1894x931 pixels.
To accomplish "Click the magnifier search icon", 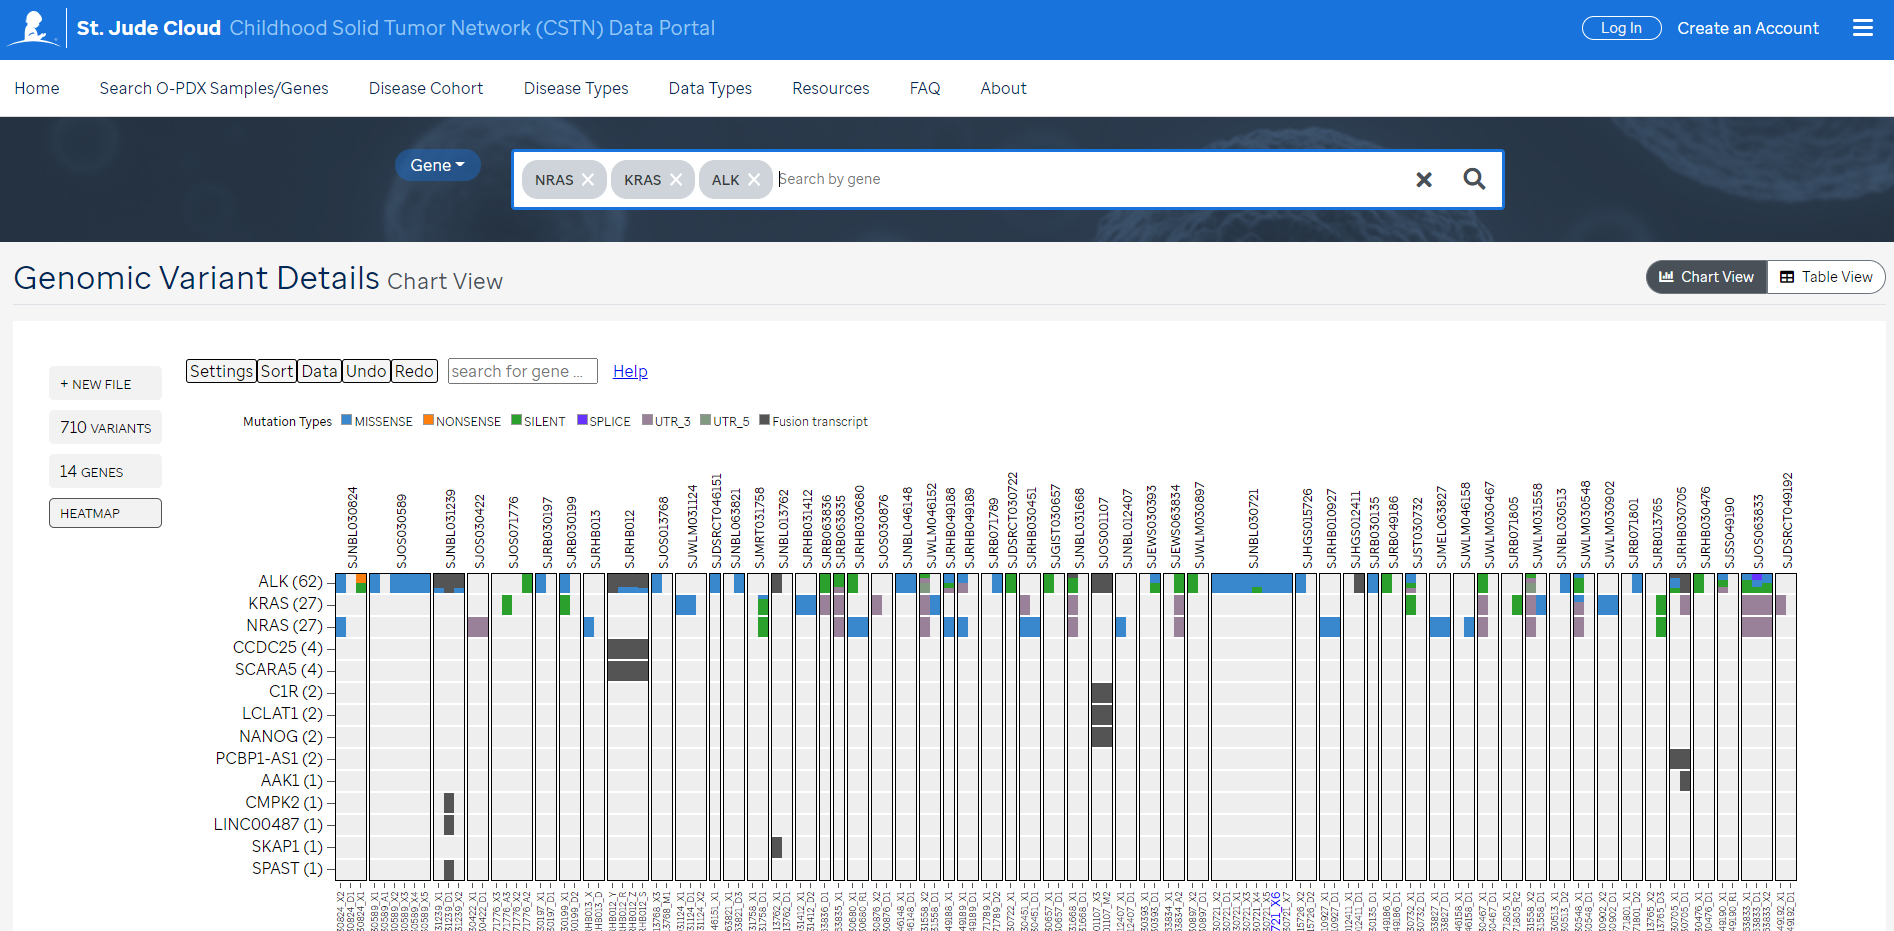I will [x=1474, y=179].
